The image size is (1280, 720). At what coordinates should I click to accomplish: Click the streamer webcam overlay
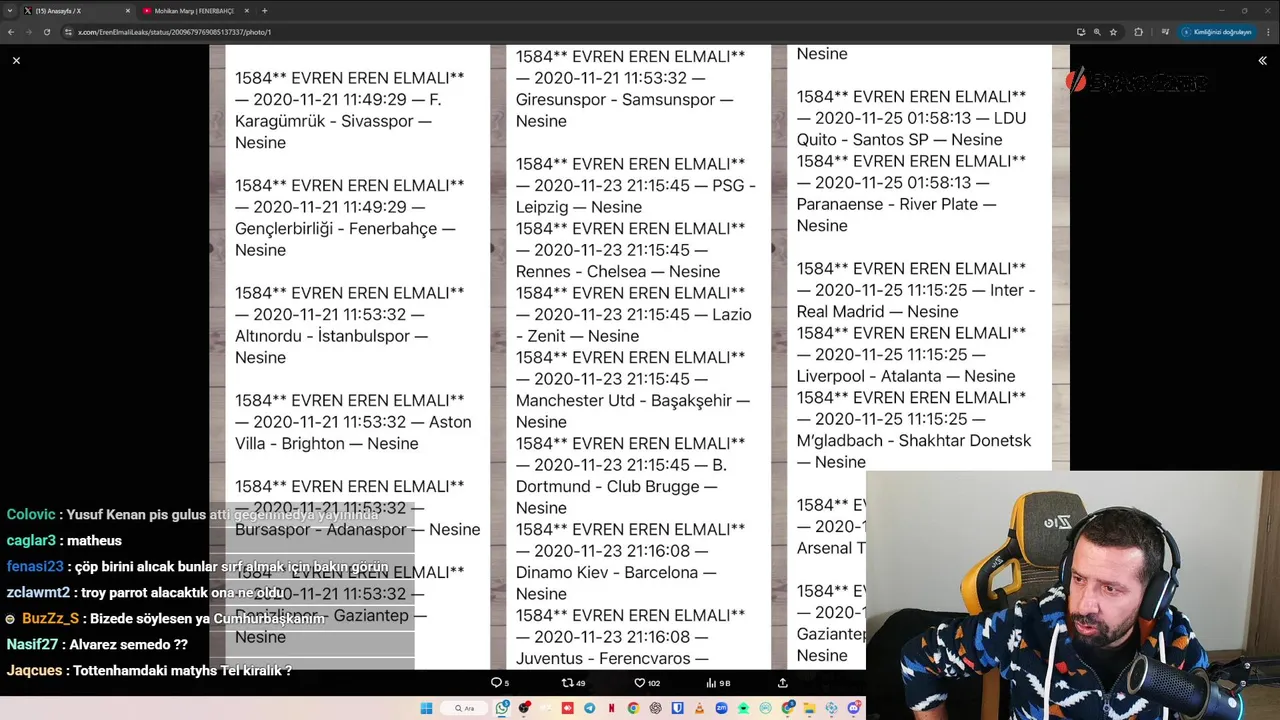pos(1073,595)
